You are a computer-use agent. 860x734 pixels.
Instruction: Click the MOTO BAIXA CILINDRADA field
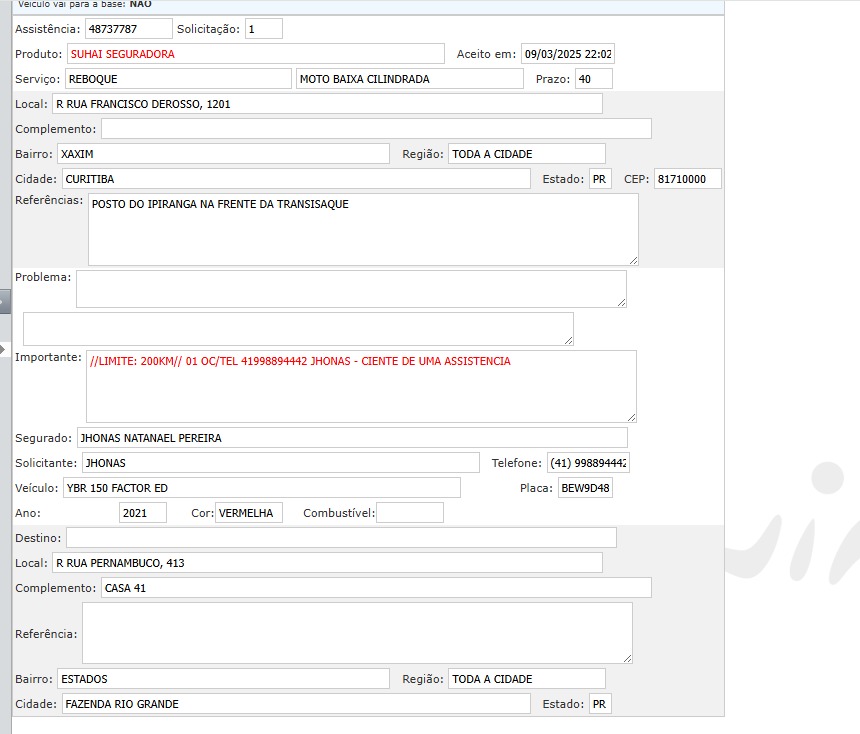tap(410, 79)
